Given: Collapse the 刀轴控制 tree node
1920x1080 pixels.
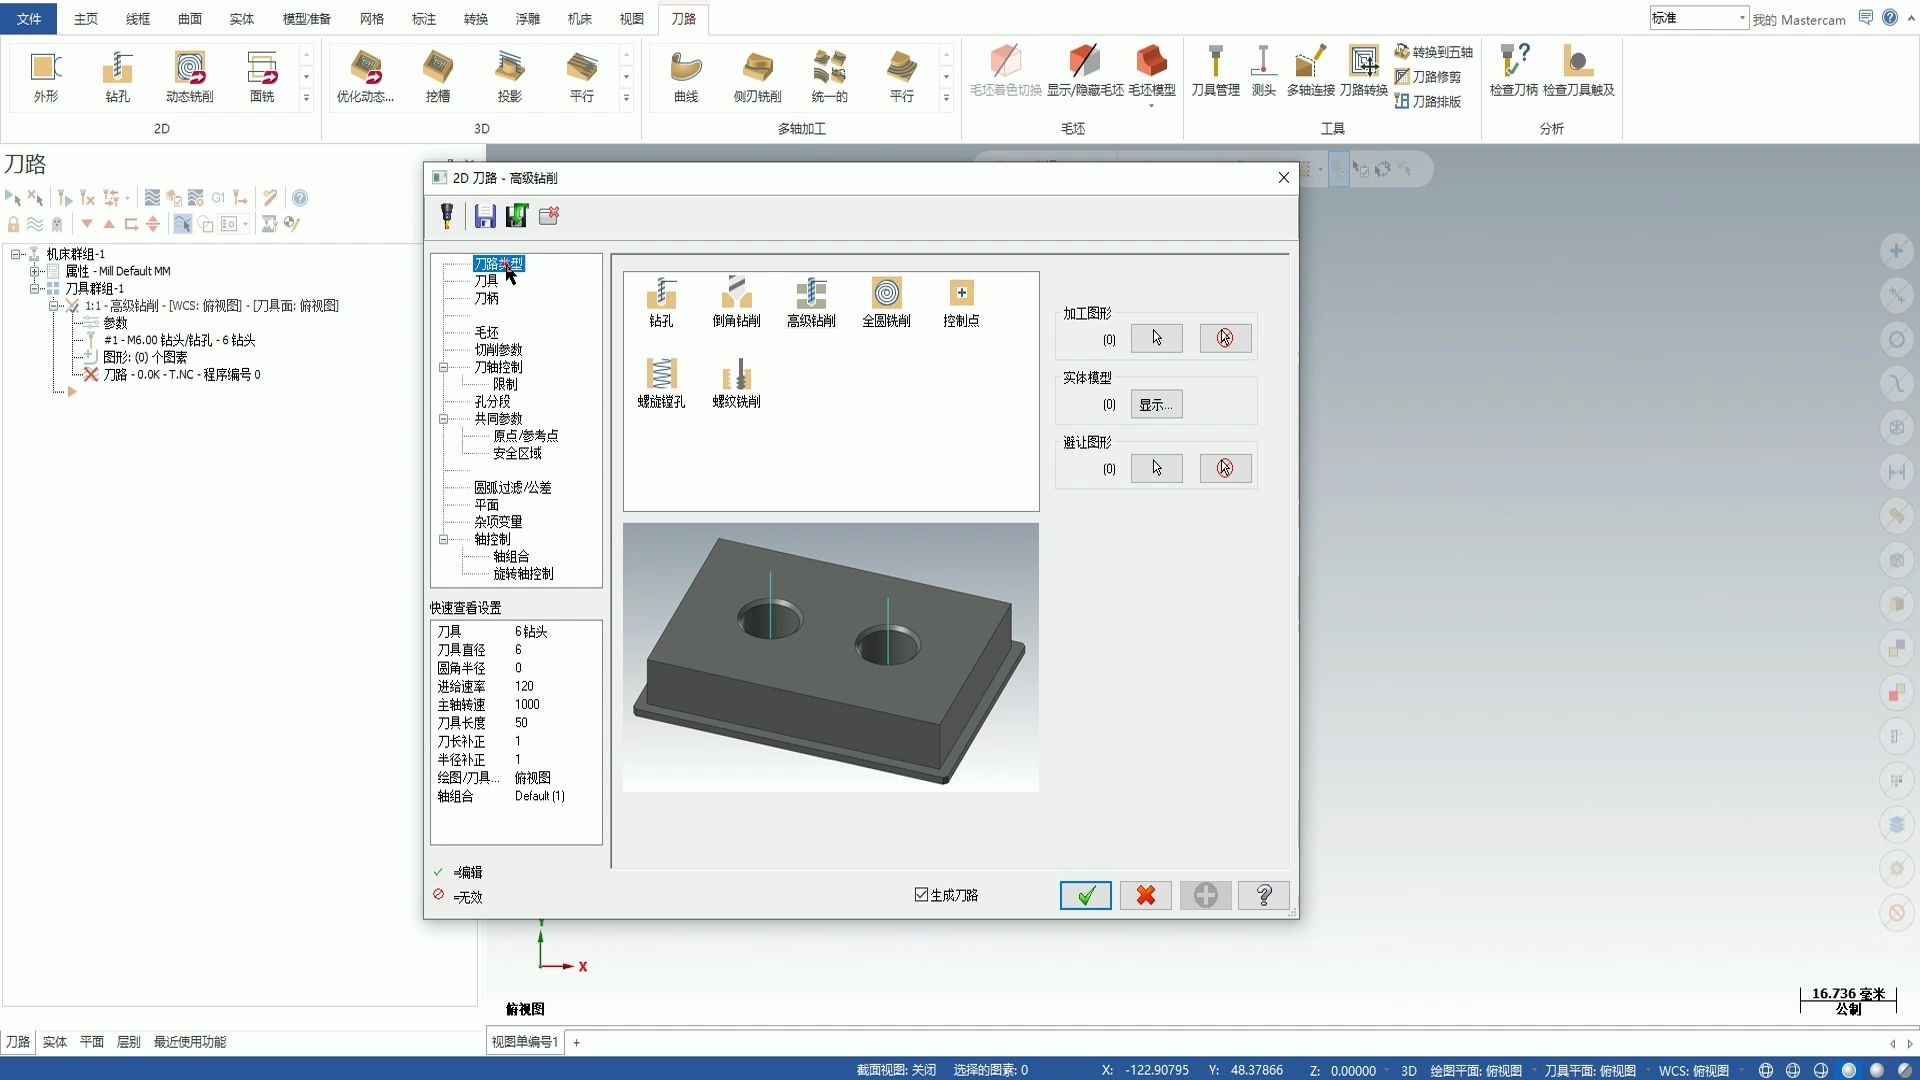Looking at the screenshot, I should coord(444,367).
